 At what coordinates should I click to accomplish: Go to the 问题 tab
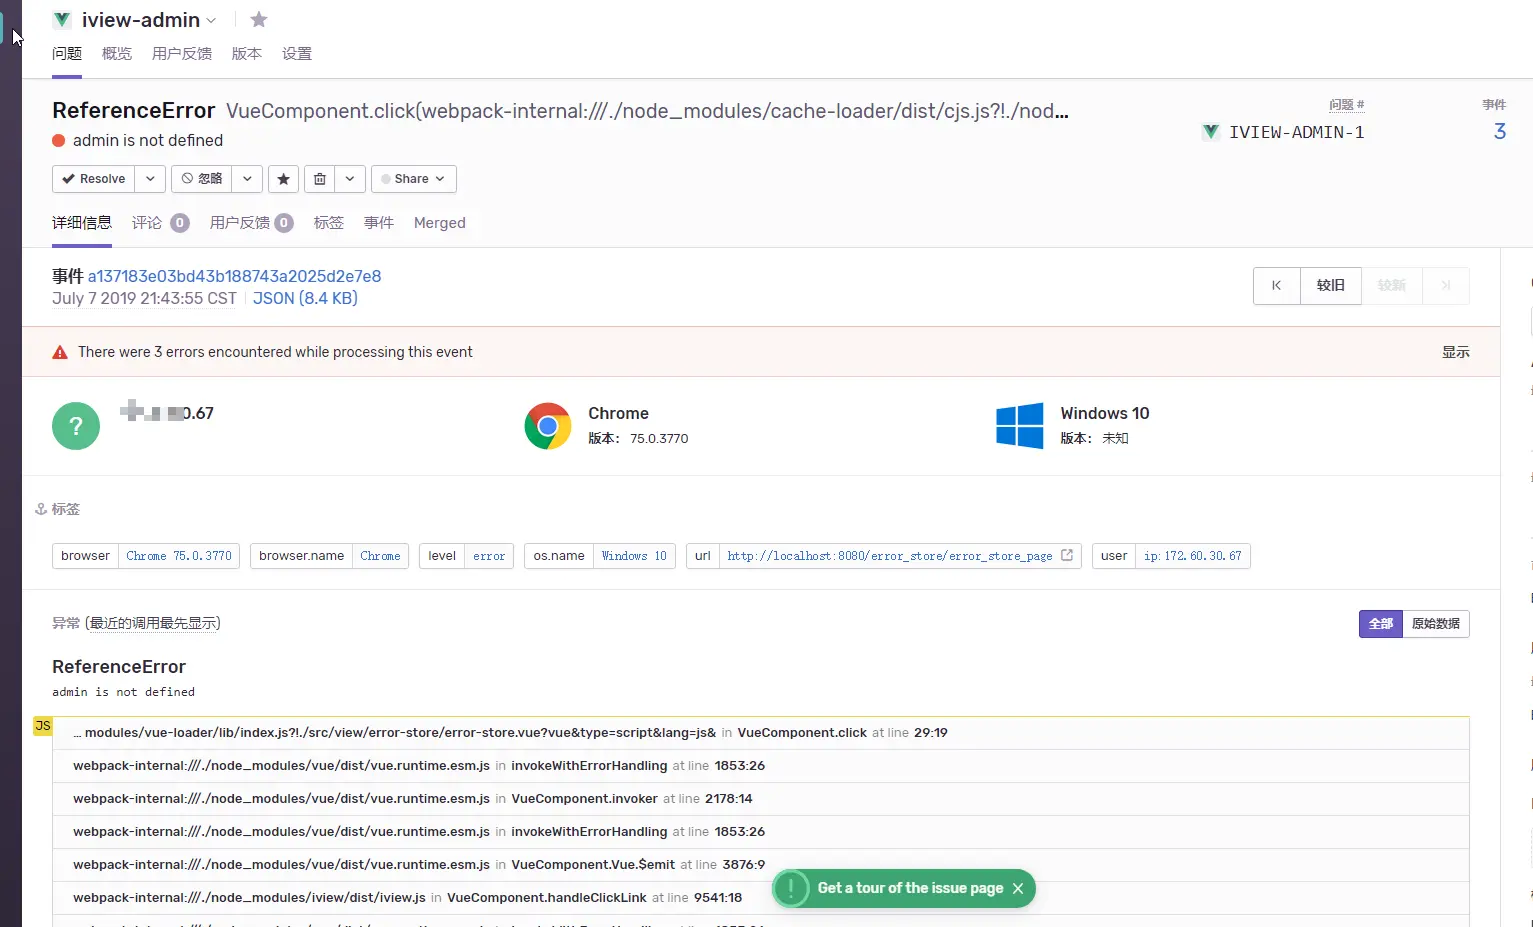67,54
